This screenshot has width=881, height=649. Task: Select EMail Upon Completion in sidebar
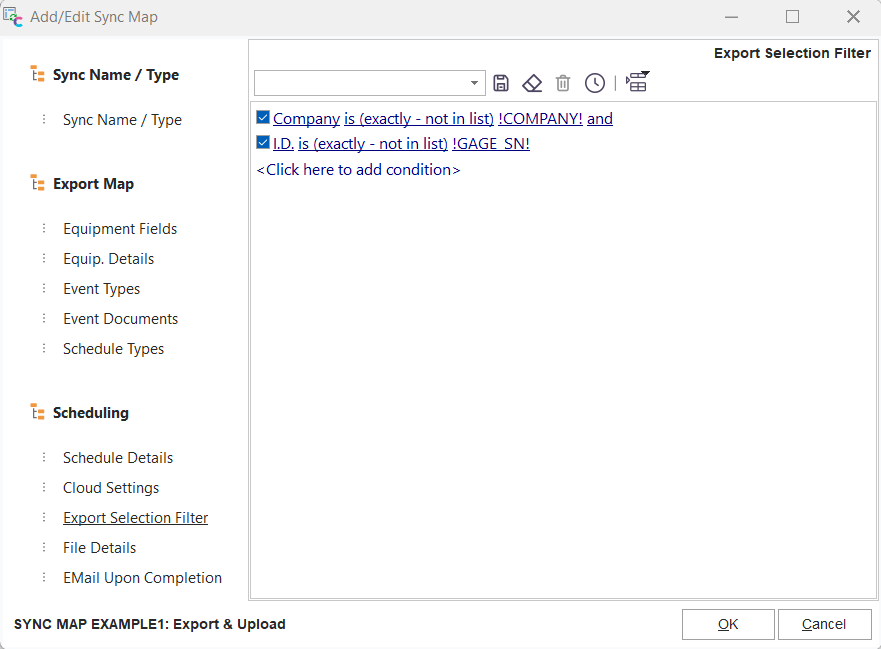point(142,578)
